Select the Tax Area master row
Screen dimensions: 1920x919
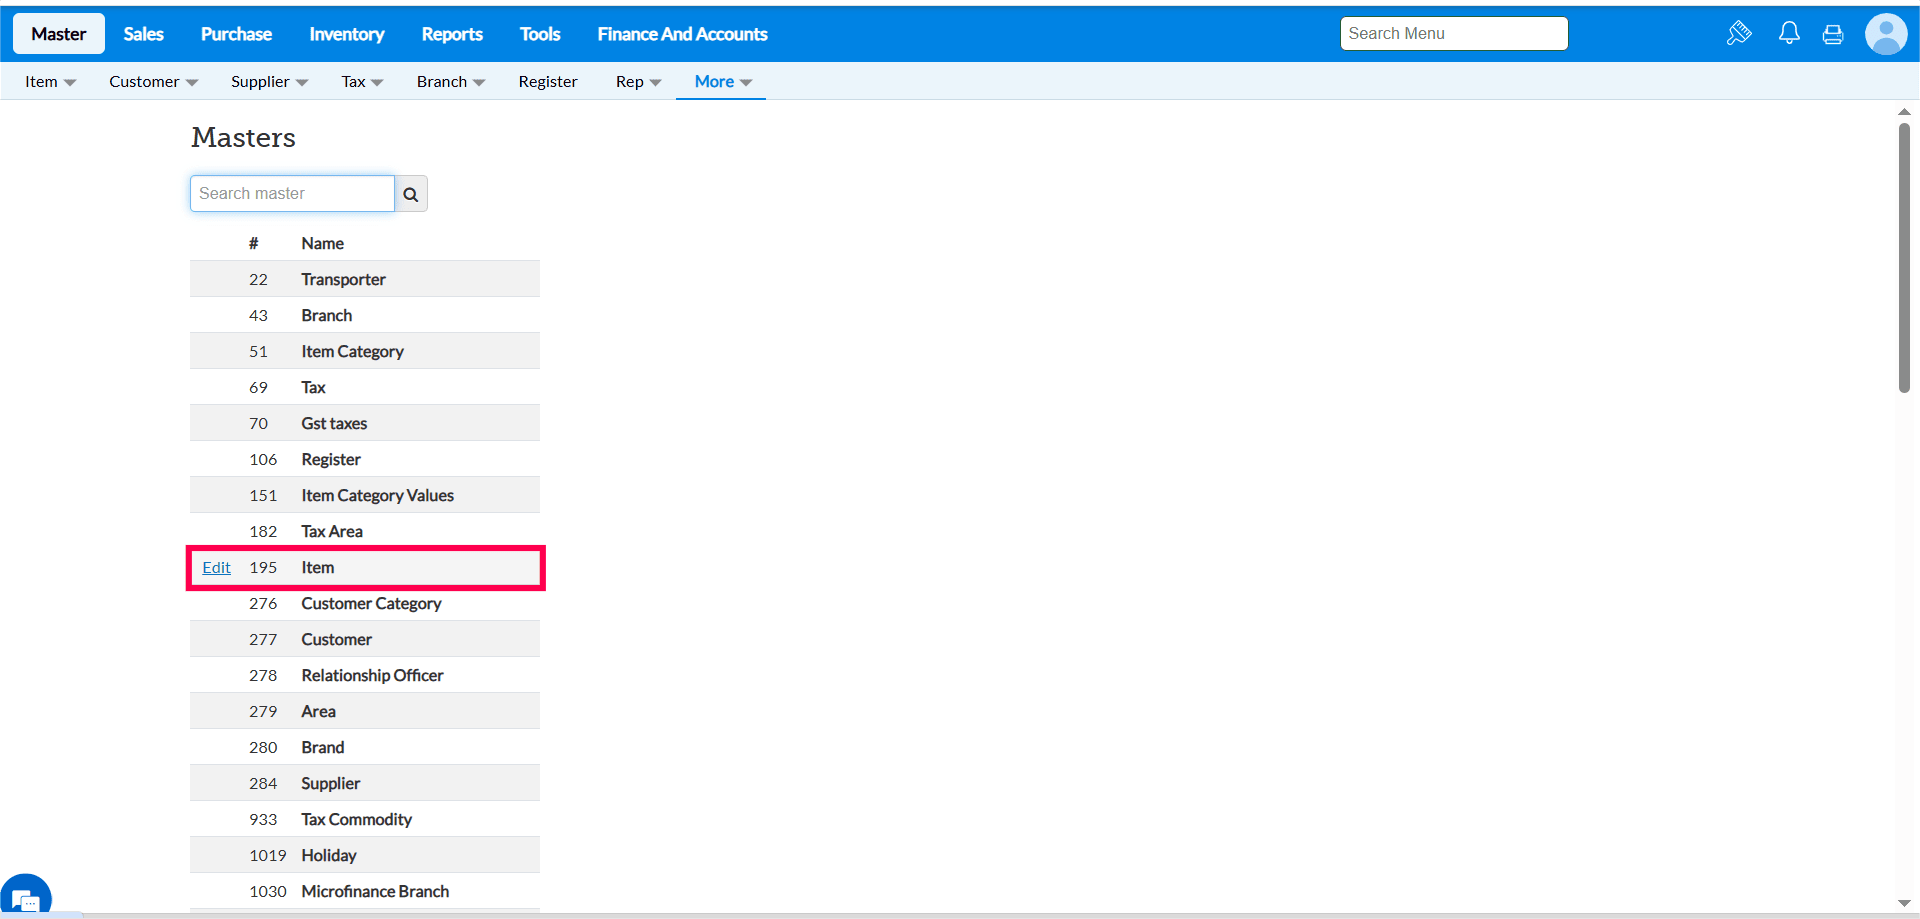365,531
